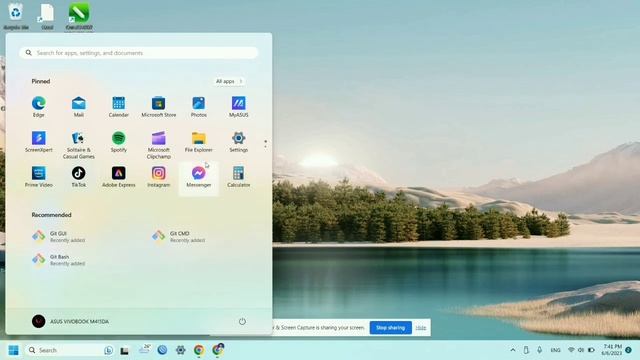Open notification badge in tray corner

[x=629, y=350]
